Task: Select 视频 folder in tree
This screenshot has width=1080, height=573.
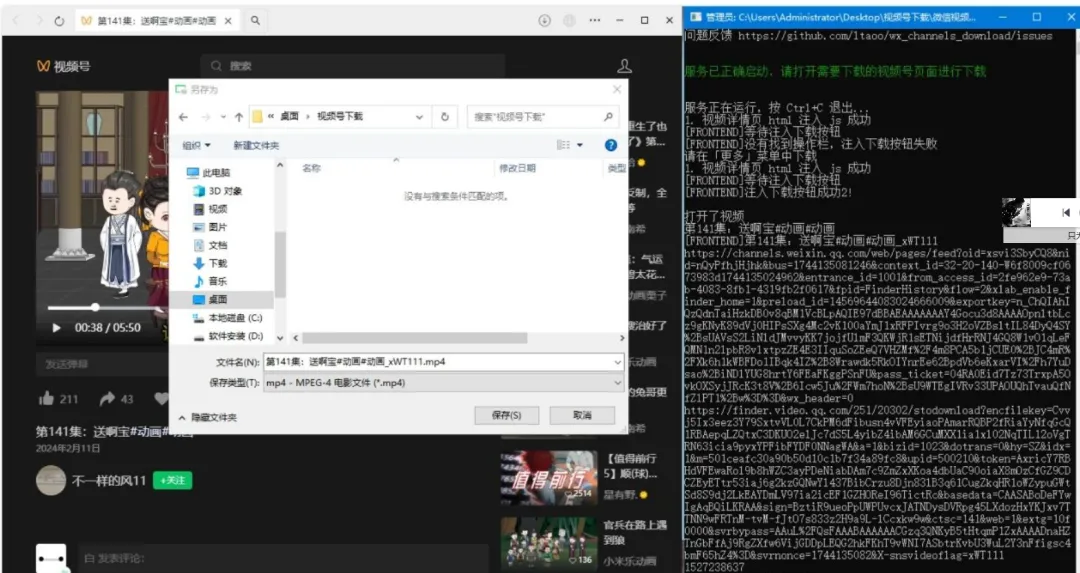Action: [x=210, y=209]
